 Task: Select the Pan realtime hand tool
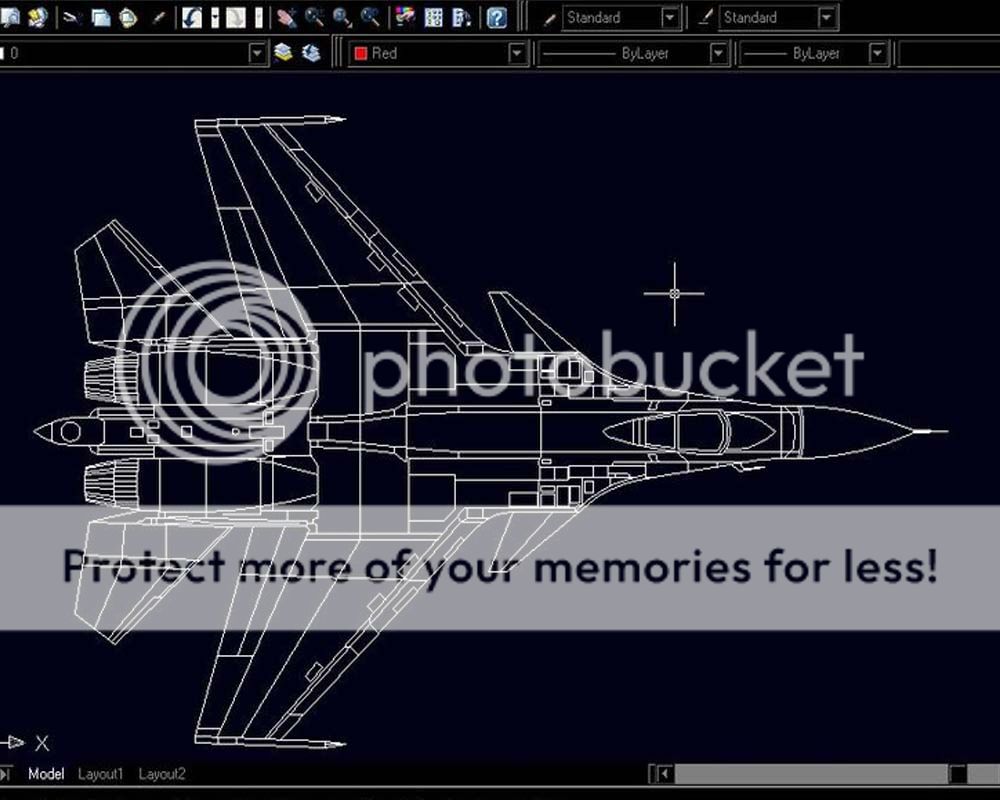286,17
